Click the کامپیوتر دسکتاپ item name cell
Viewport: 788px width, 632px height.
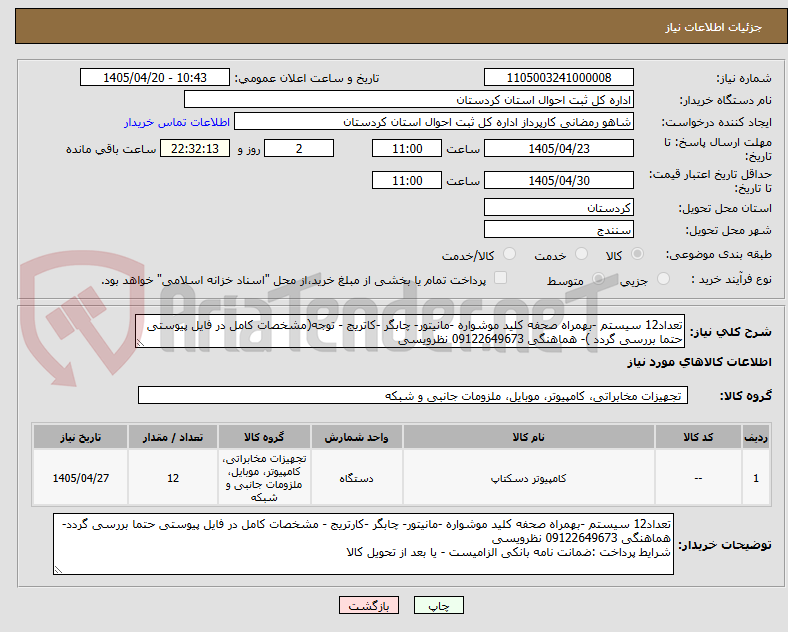pyautogui.click(x=529, y=478)
